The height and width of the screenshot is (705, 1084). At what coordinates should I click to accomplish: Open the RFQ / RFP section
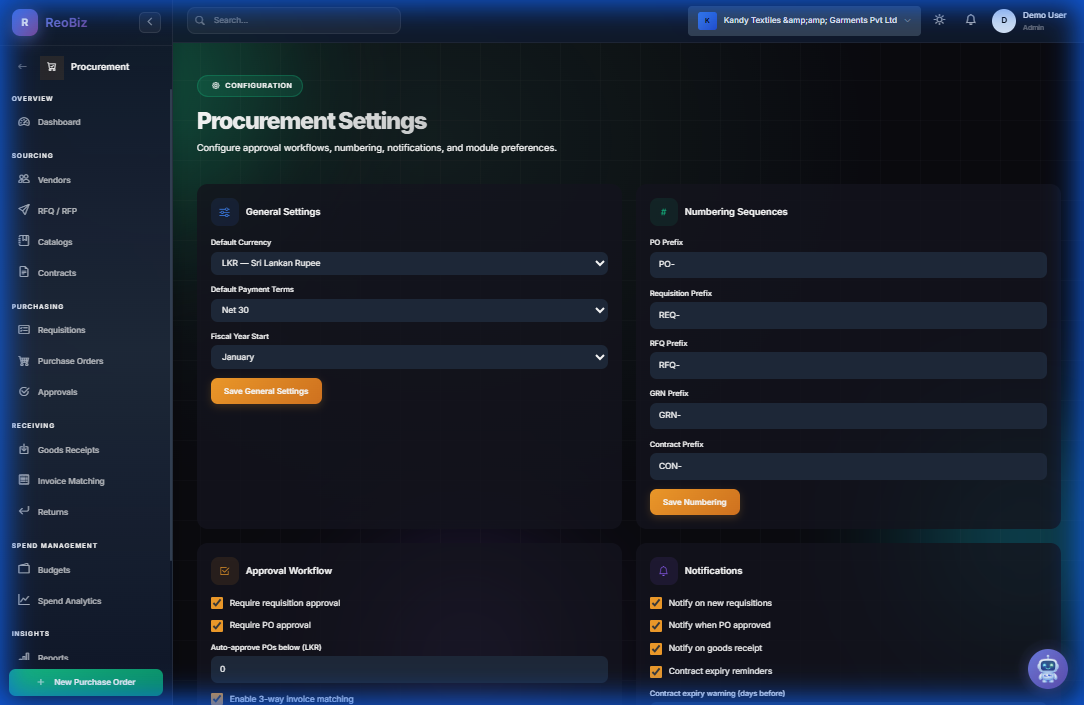pos(55,210)
